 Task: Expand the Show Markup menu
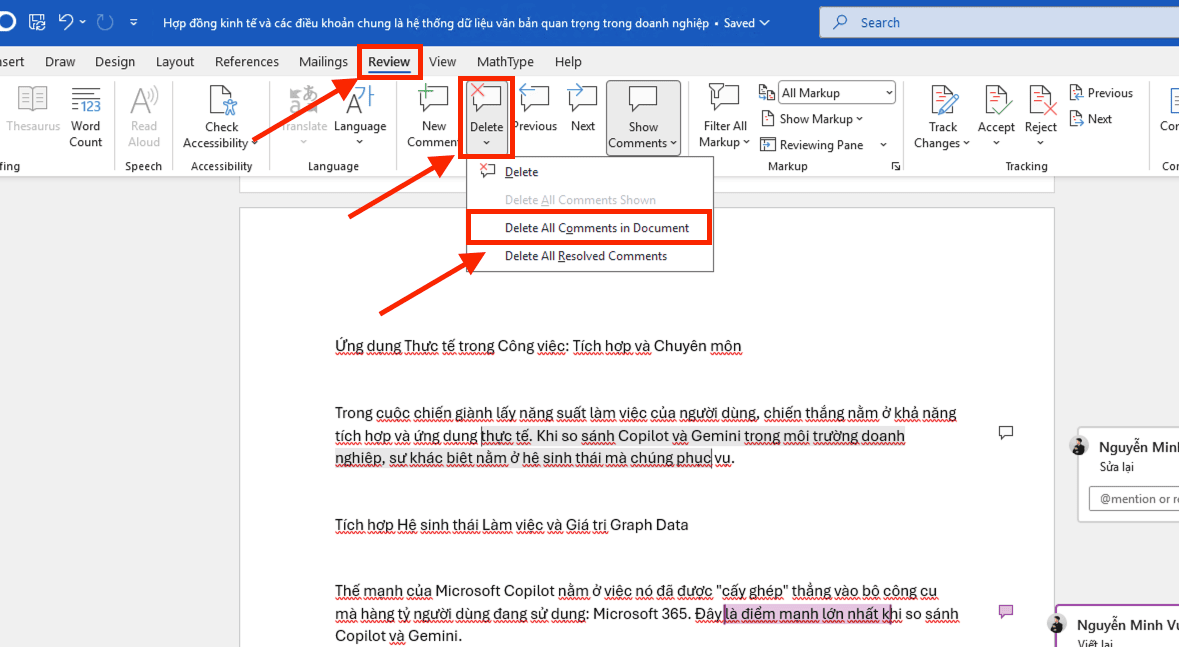pyautogui.click(x=811, y=119)
